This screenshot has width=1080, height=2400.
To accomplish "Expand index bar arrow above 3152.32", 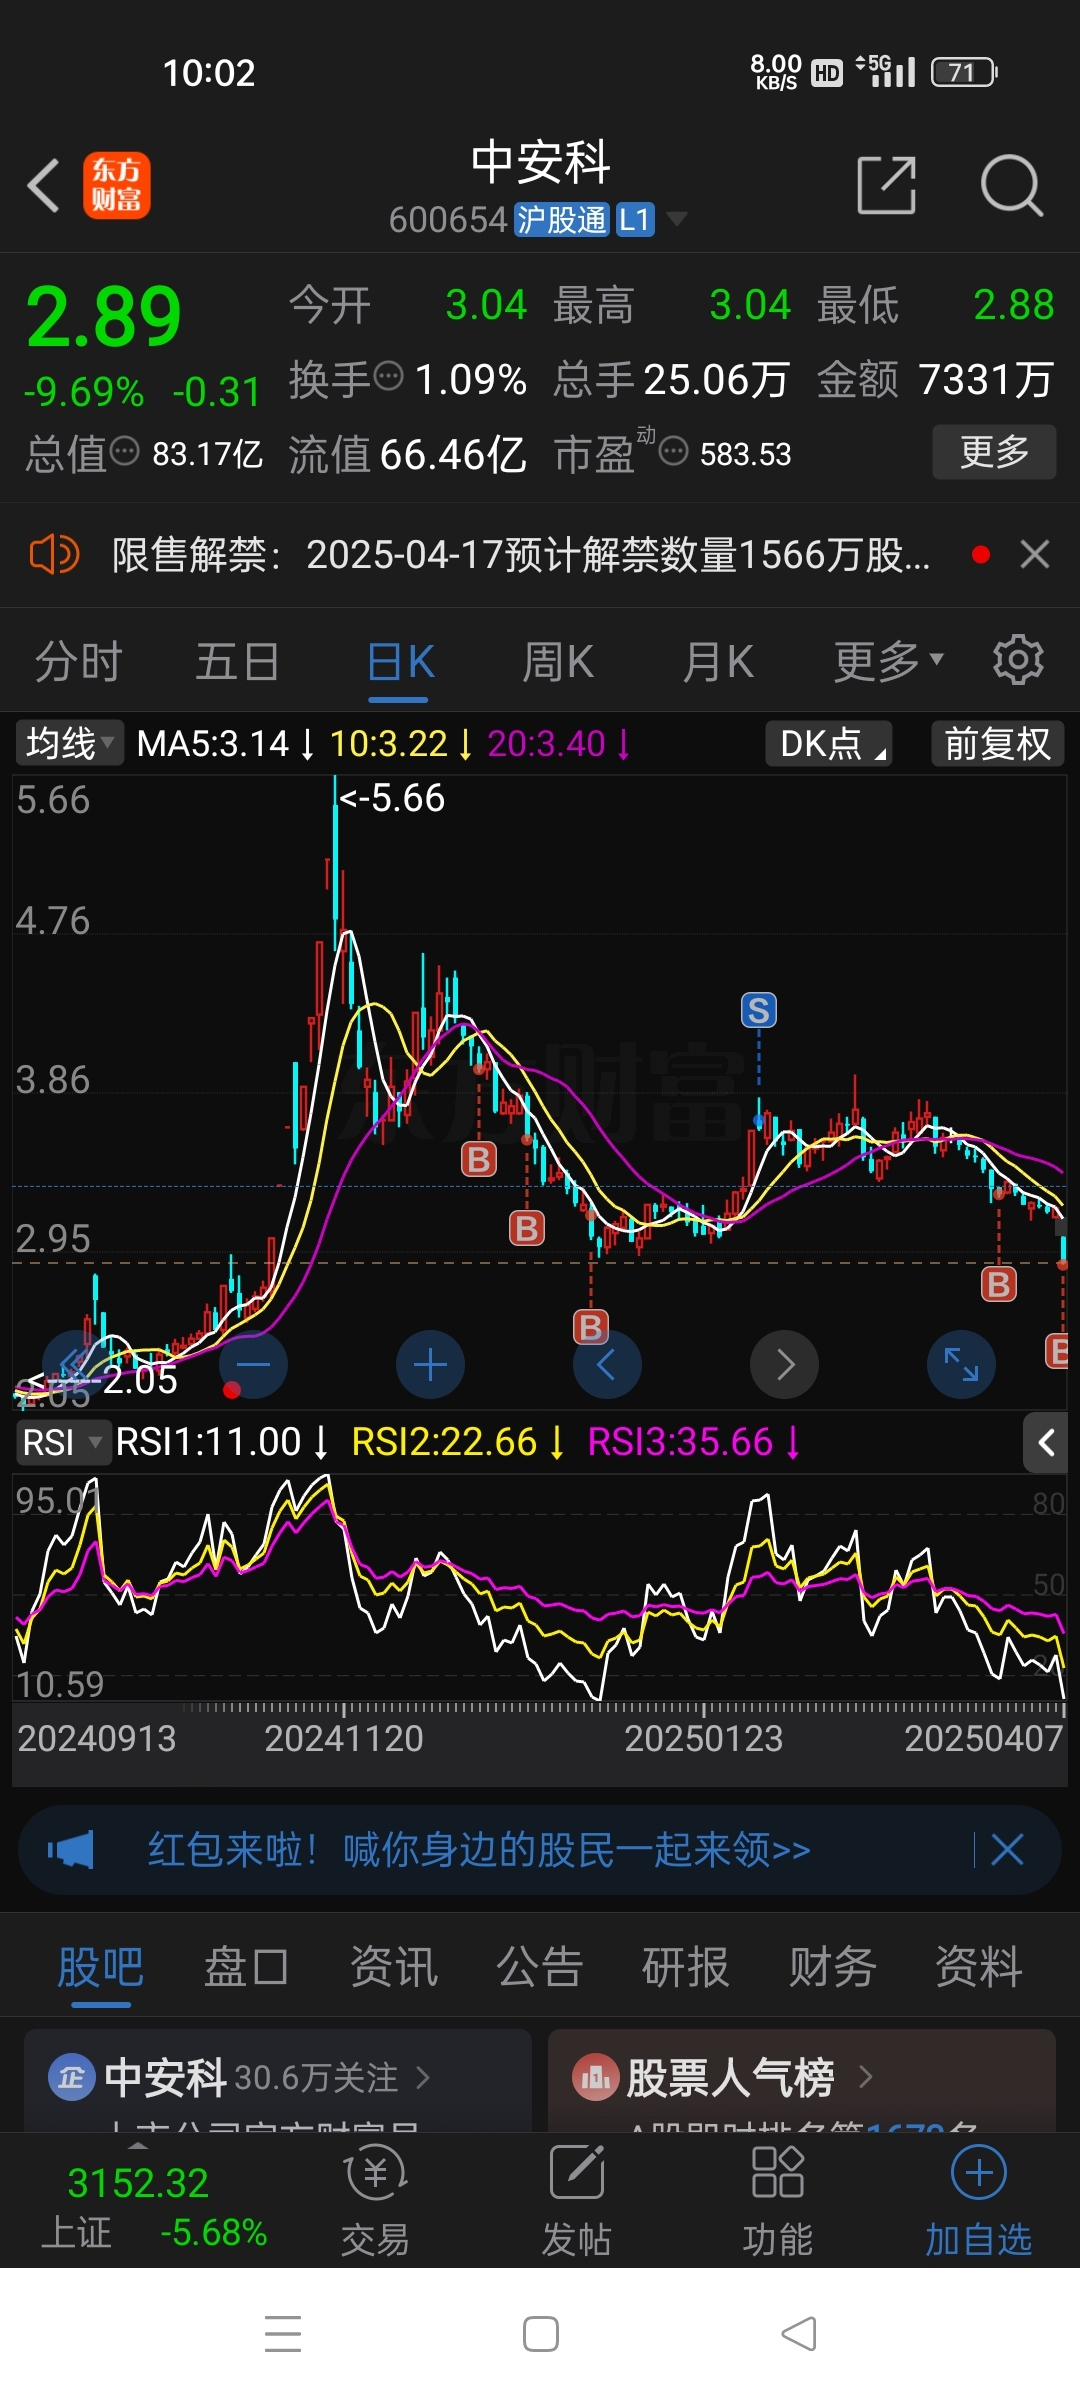I will [x=138, y=2146].
